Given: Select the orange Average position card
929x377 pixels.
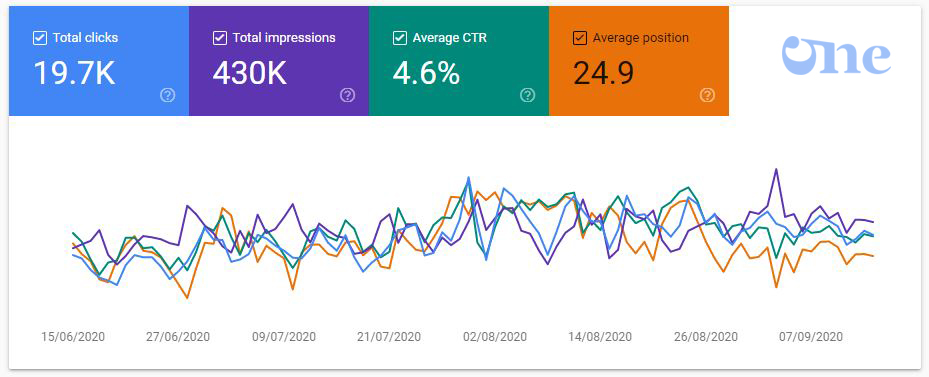Looking at the screenshot, I should click(x=639, y=61).
